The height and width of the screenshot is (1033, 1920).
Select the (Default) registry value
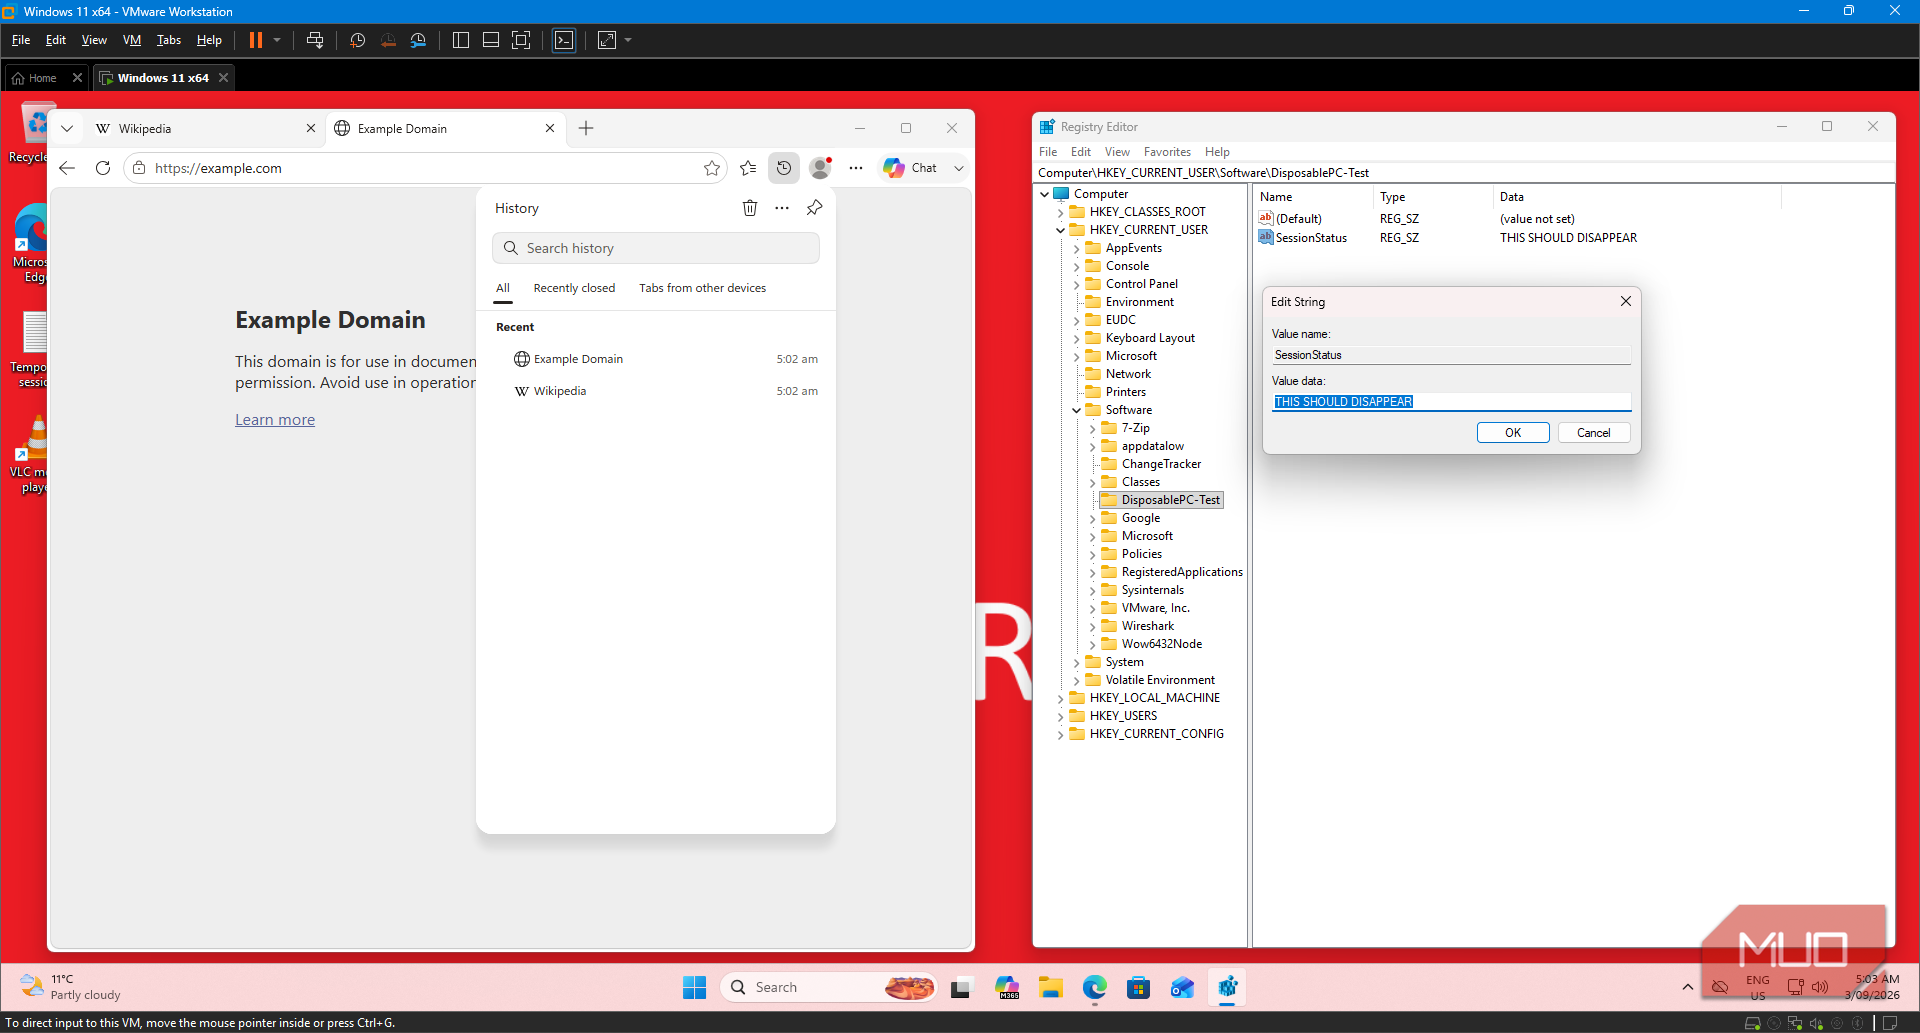click(x=1298, y=219)
